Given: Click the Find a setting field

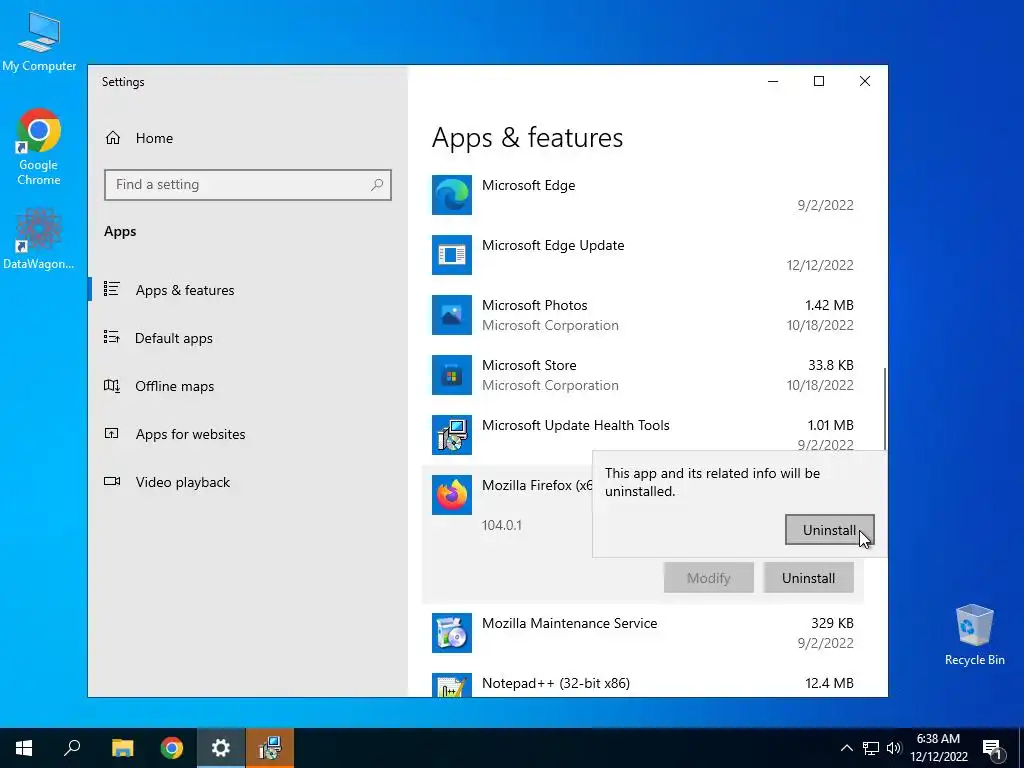Looking at the screenshot, I should 248,185.
